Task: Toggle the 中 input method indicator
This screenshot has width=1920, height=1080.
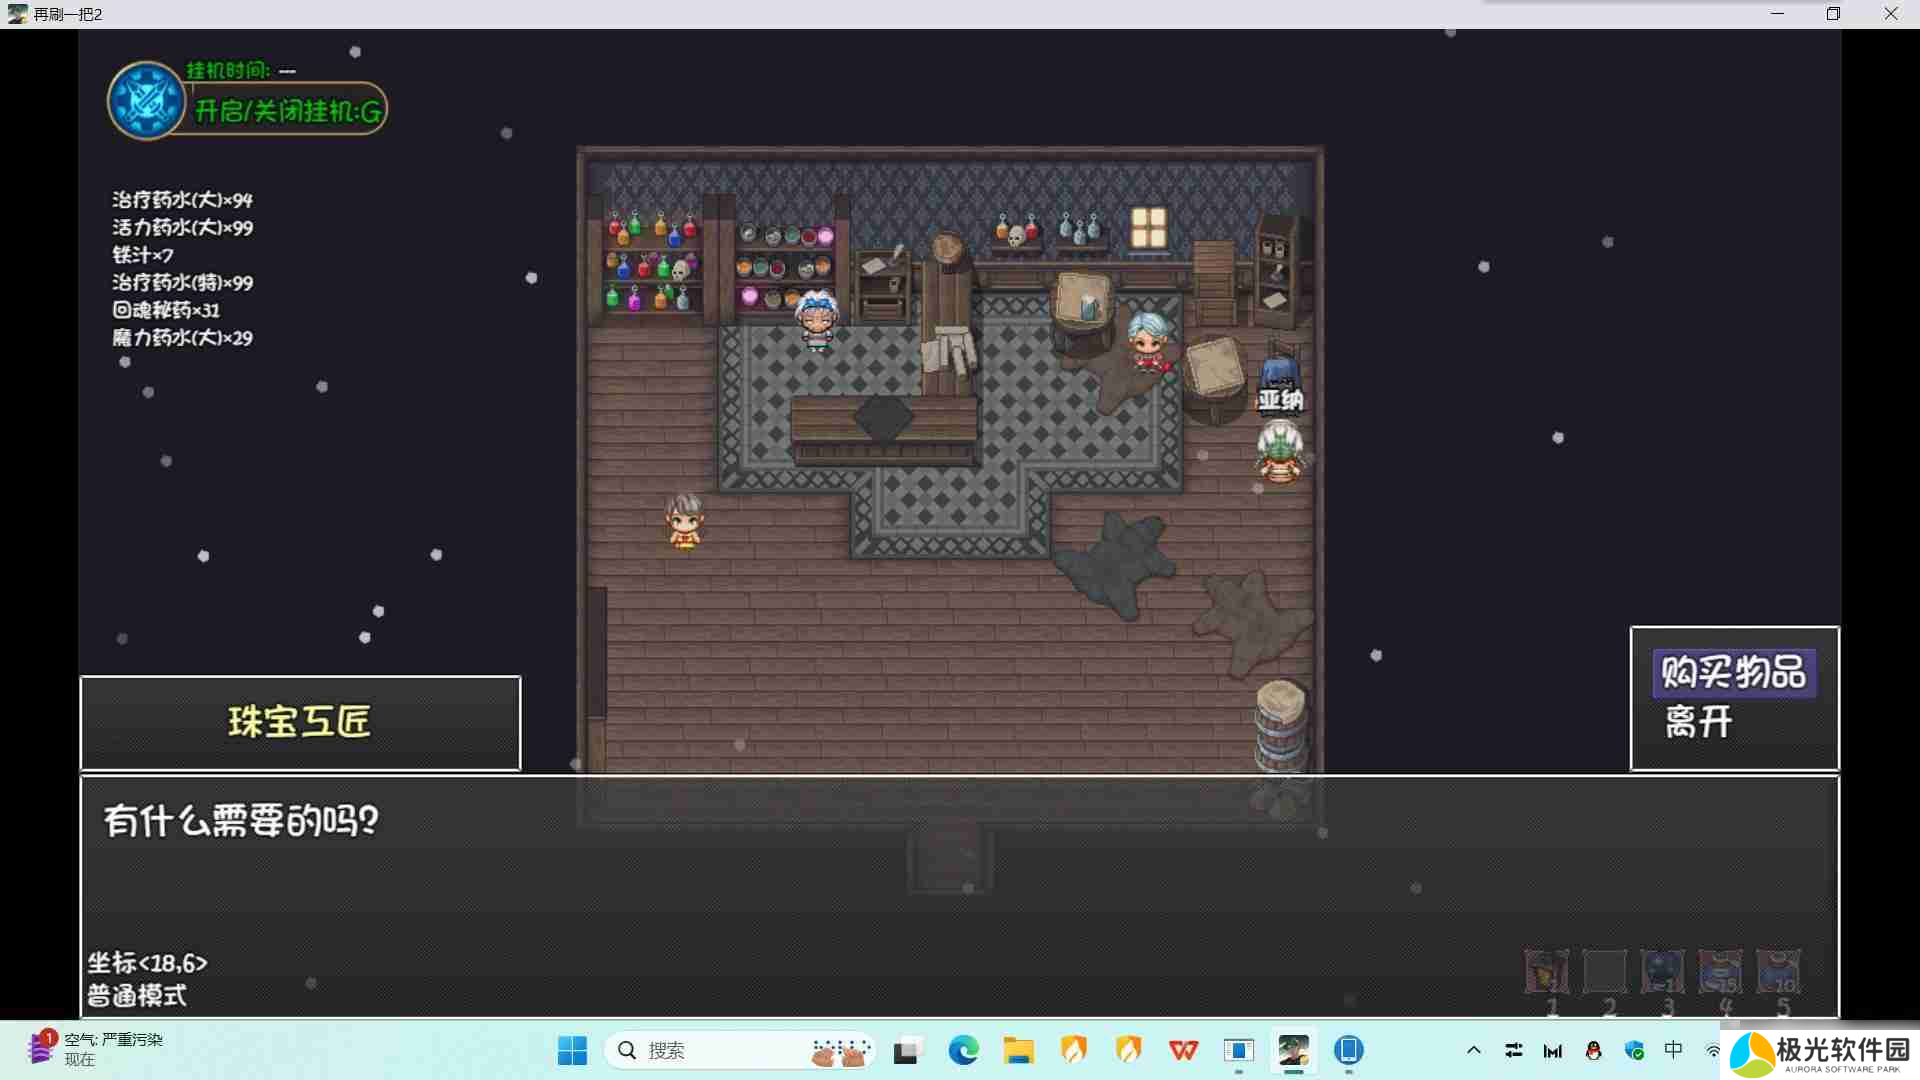Action: [1673, 1050]
